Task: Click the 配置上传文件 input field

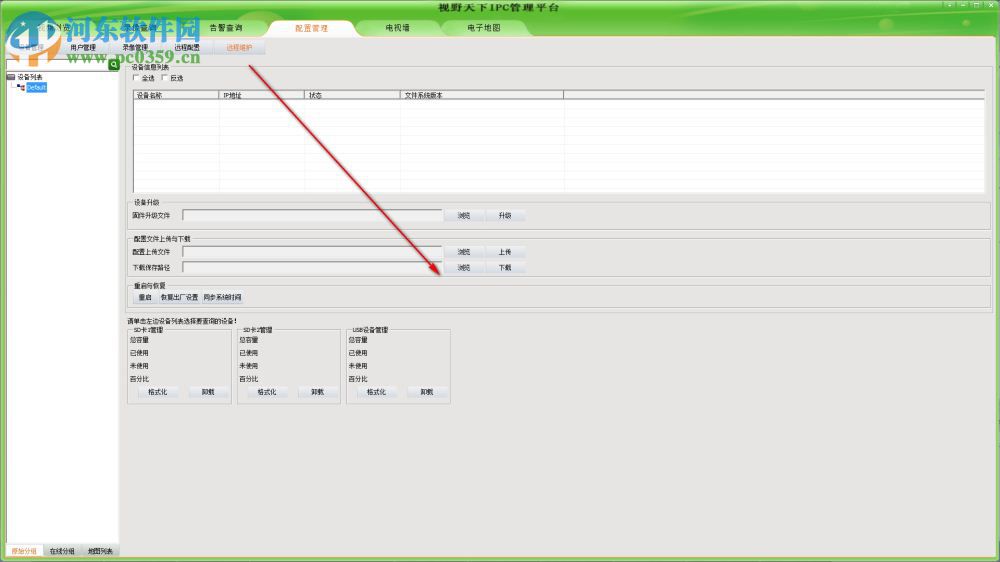Action: (x=312, y=252)
